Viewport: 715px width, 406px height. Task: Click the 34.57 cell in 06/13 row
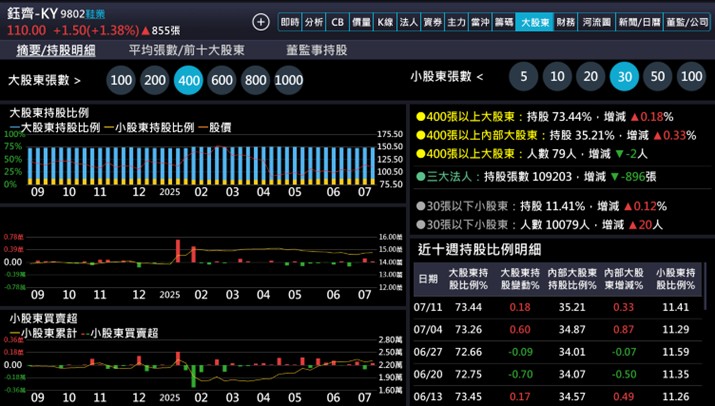click(x=572, y=396)
